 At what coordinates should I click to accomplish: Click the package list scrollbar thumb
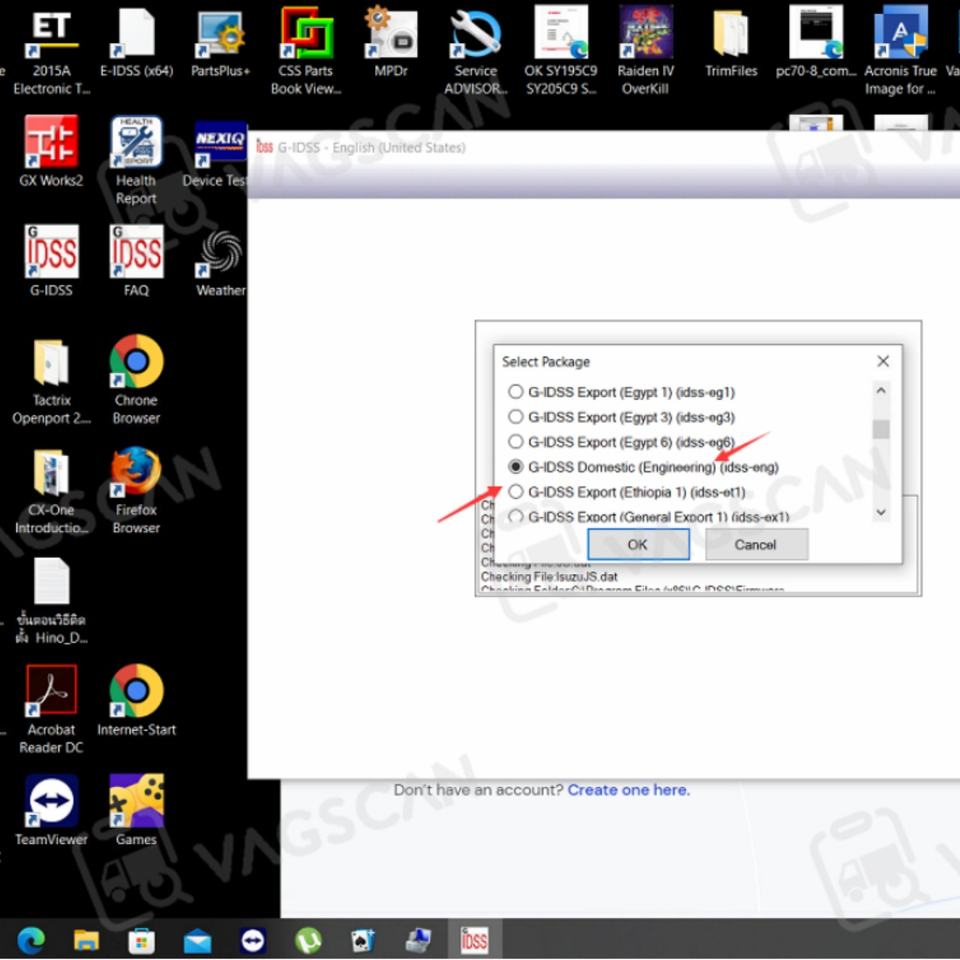tap(881, 429)
